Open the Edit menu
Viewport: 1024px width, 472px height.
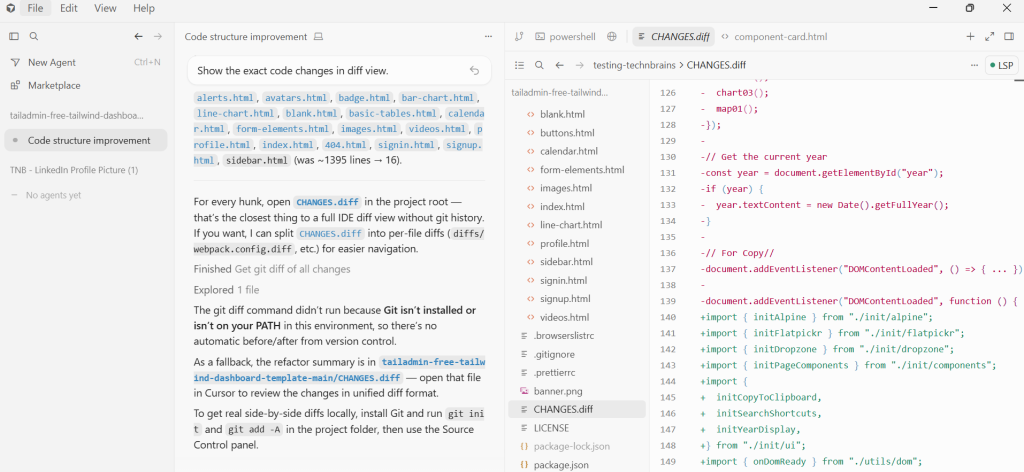pyautogui.click(x=69, y=8)
